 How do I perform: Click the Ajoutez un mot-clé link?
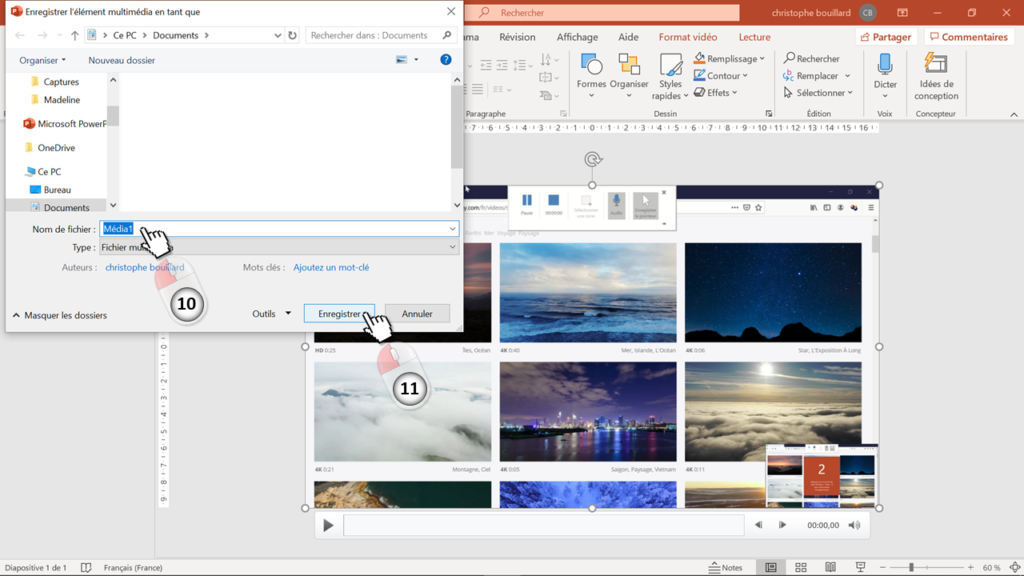(x=331, y=268)
